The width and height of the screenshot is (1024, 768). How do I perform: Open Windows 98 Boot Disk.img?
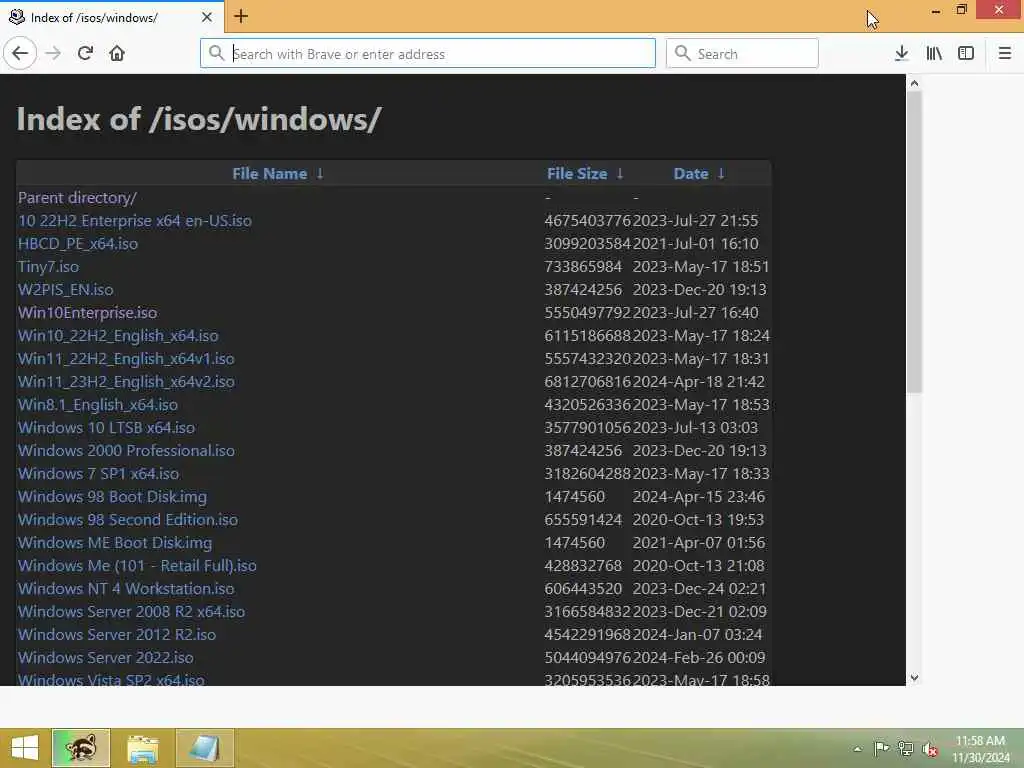tap(112, 496)
